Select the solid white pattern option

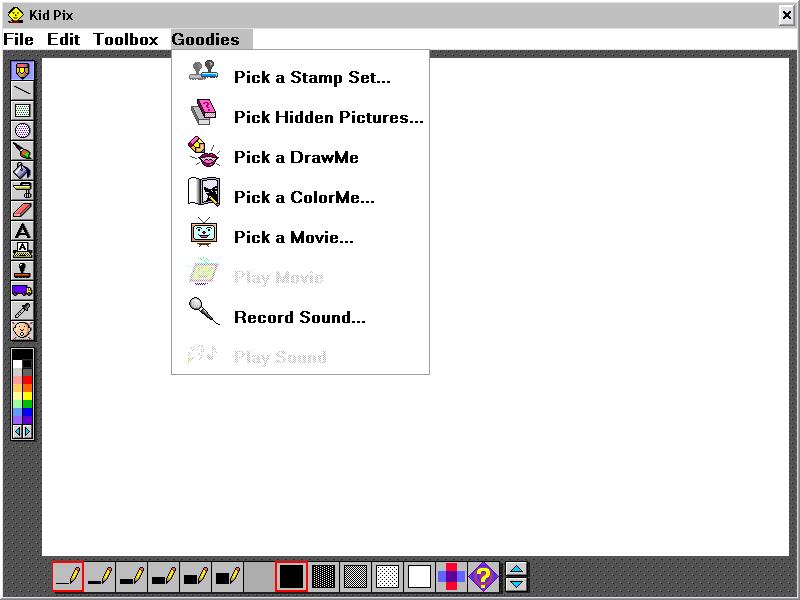click(419, 577)
